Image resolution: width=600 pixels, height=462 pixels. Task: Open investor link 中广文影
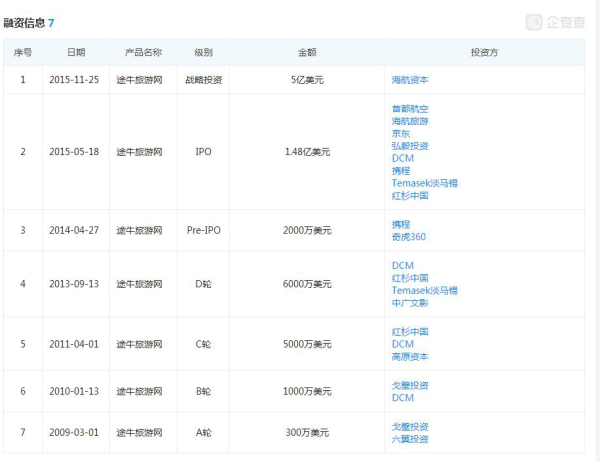click(410, 303)
